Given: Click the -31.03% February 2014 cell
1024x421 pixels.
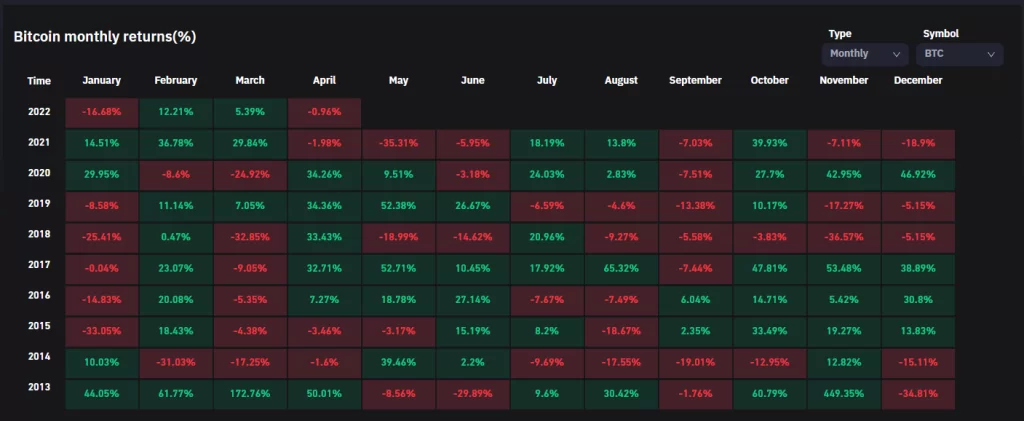Looking at the screenshot, I should click(x=176, y=362).
